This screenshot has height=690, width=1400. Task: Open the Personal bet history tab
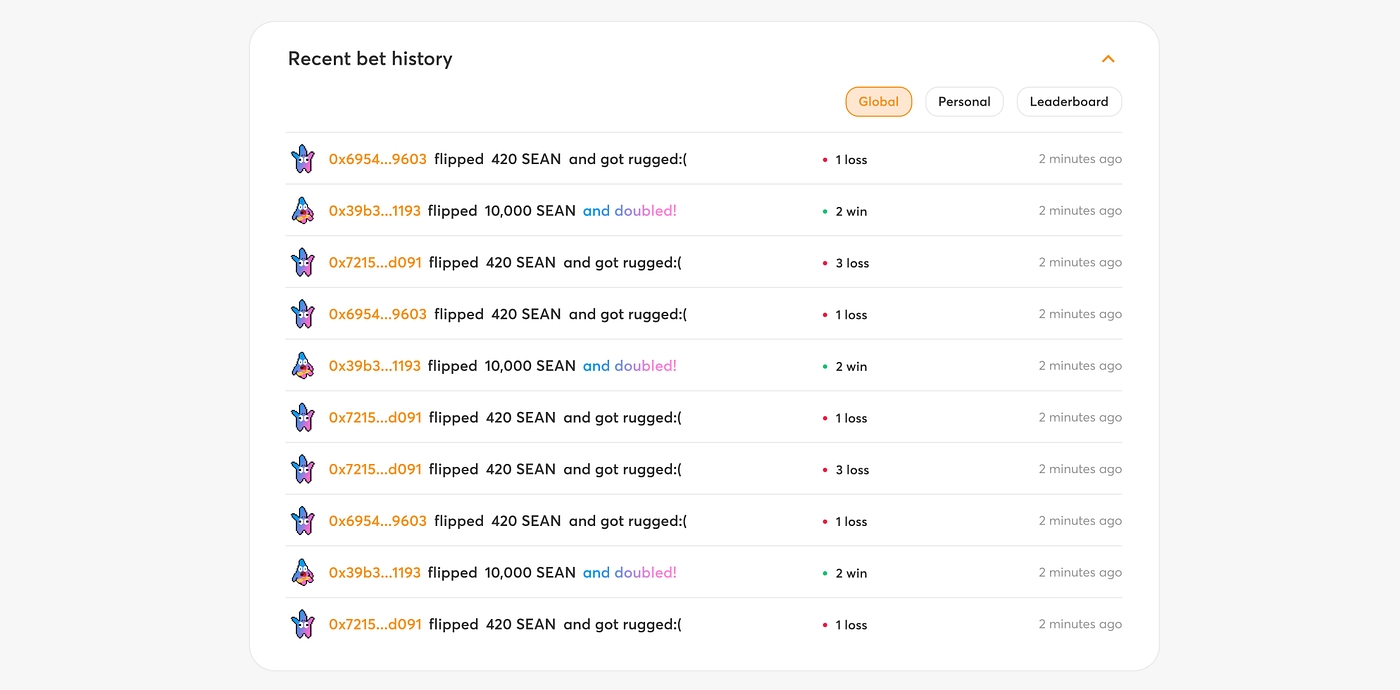click(964, 102)
